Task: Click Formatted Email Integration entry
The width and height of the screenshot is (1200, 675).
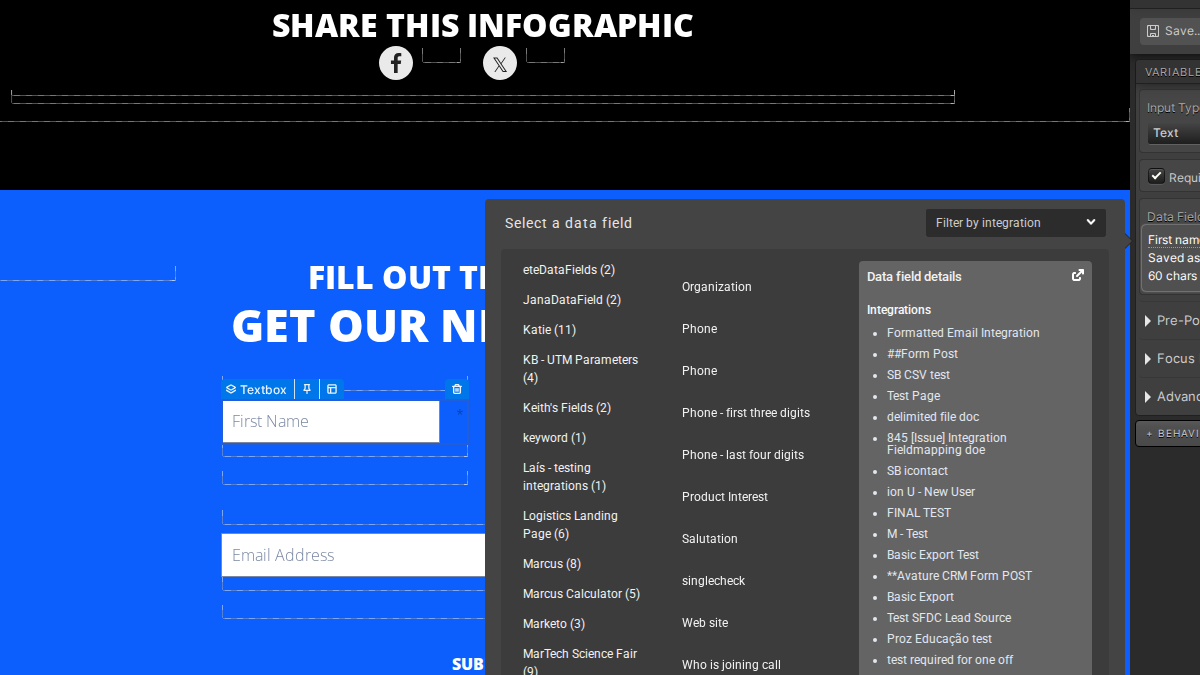Action: click(963, 333)
